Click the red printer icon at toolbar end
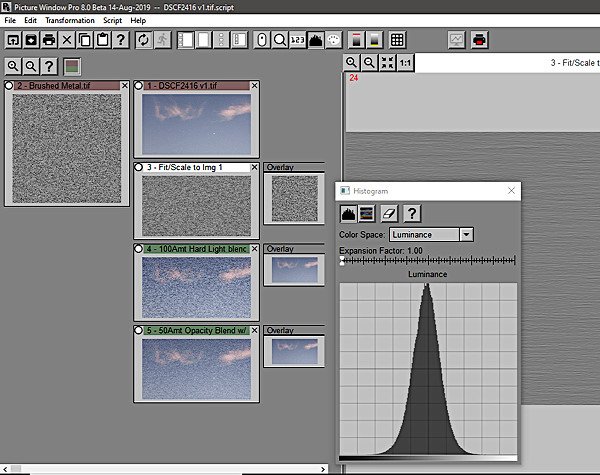Image resolution: width=600 pixels, height=475 pixels. (x=481, y=40)
